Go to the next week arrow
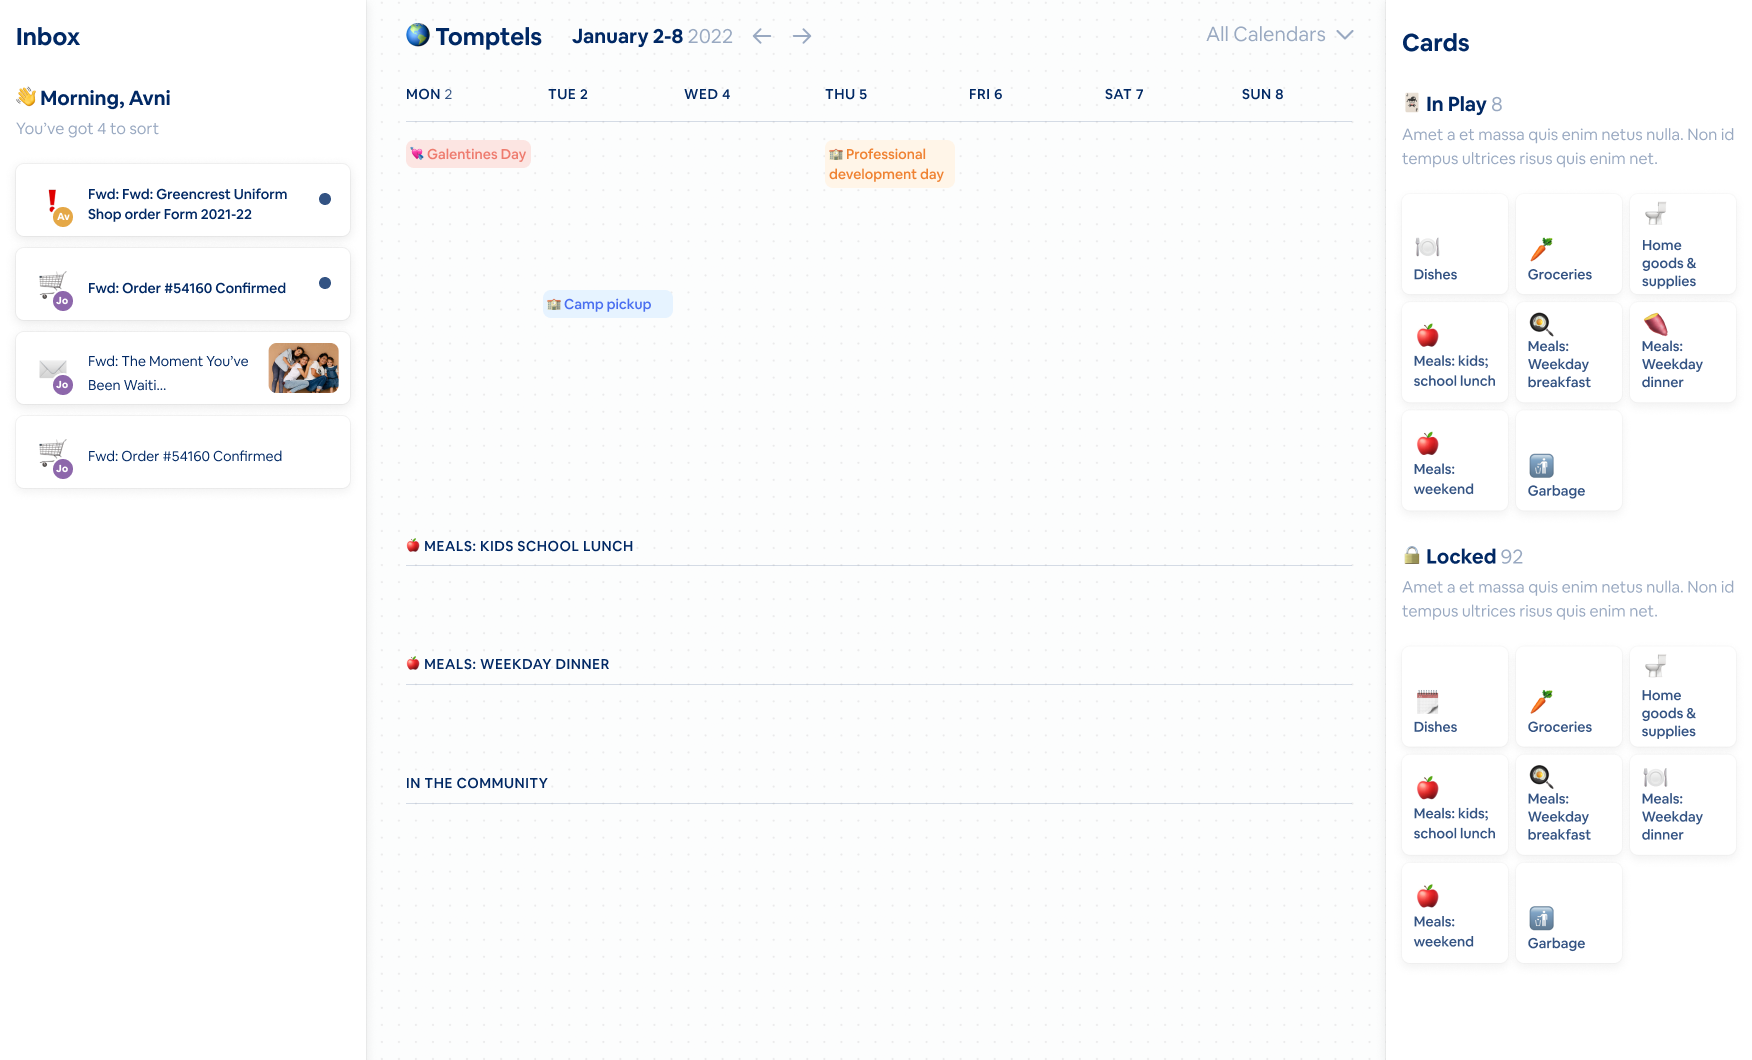Image resolution: width=1752 pixels, height=1060 pixels. click(x=802, y=36)
